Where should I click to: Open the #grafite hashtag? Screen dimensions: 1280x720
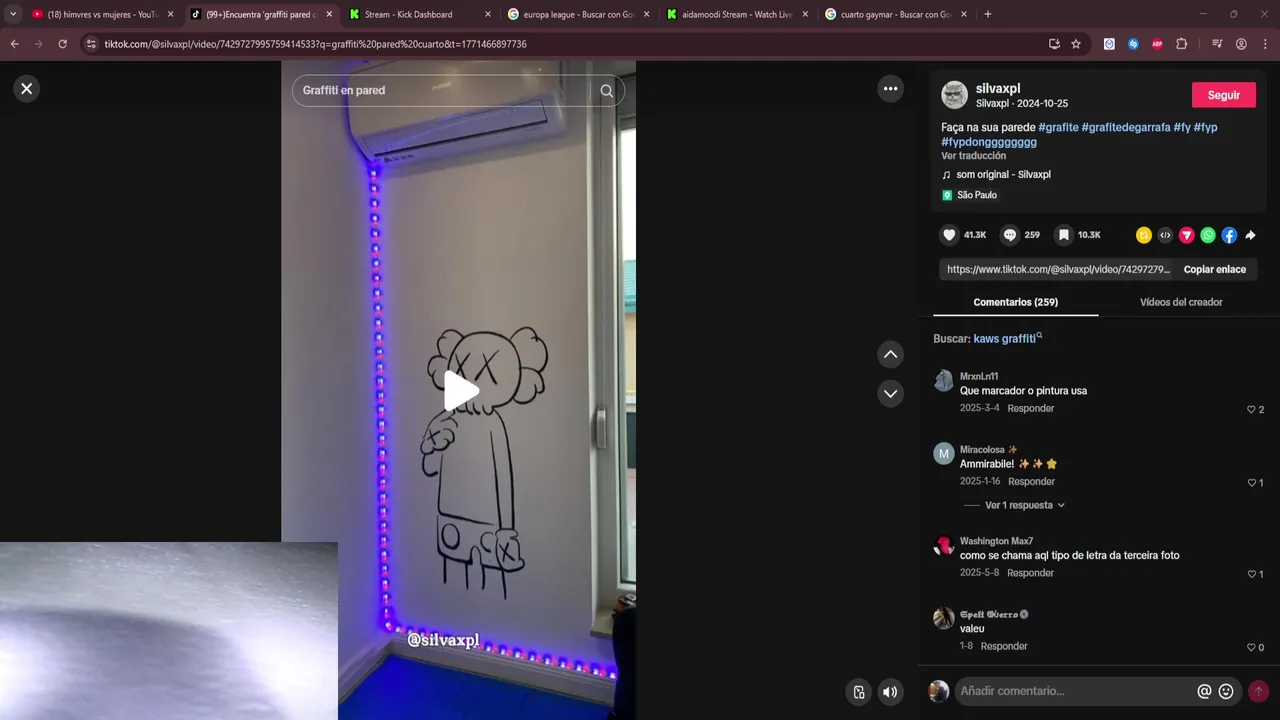coord(1058,128)
